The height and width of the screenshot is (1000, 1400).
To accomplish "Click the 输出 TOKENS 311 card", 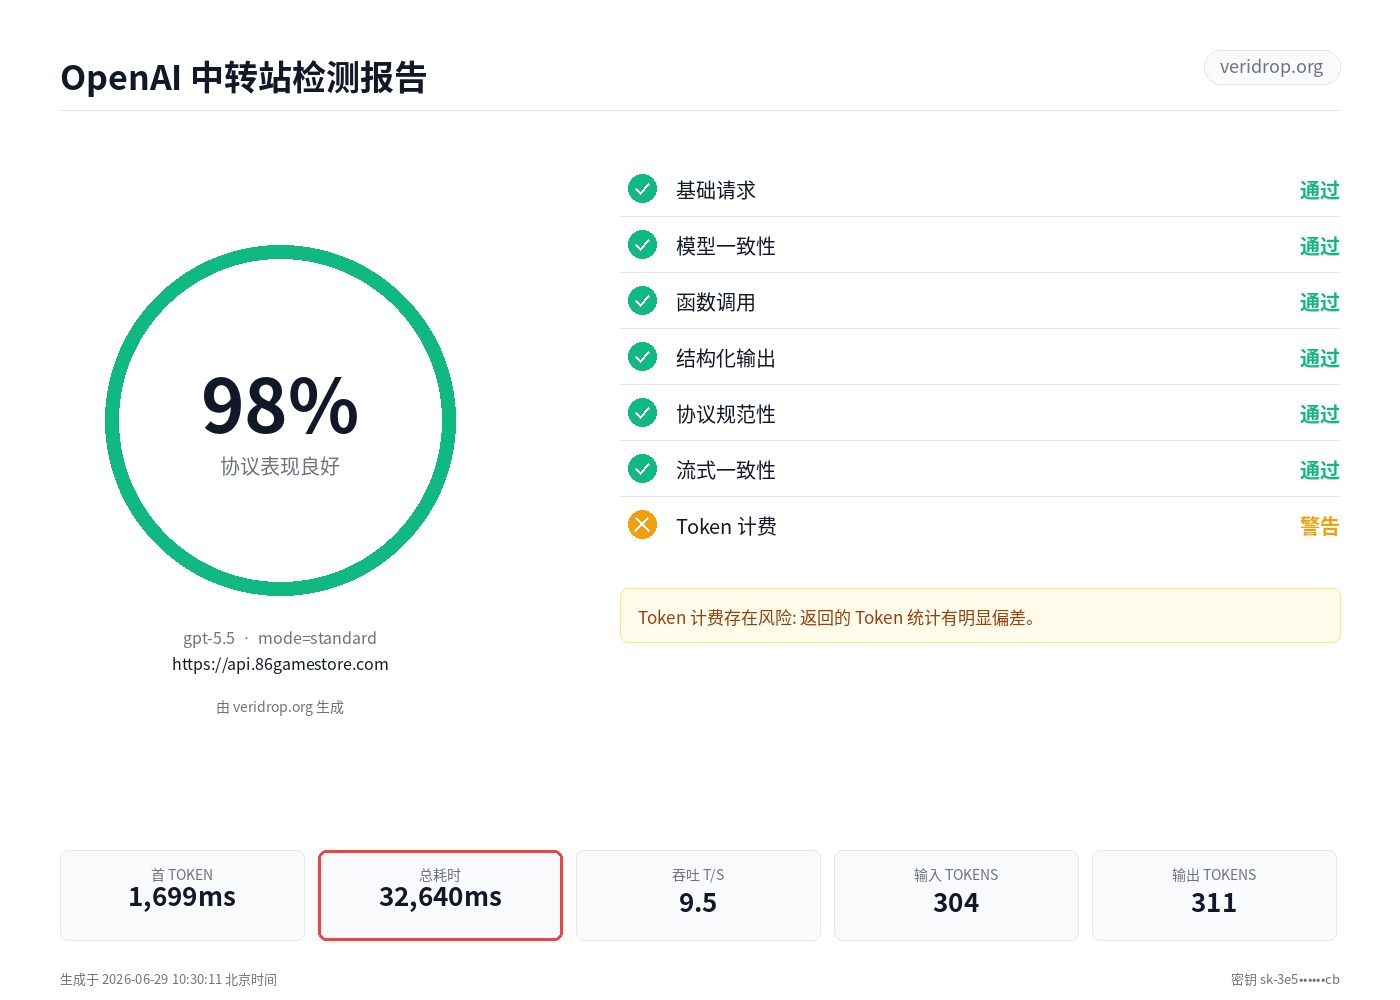I will tap(1214, 895).
